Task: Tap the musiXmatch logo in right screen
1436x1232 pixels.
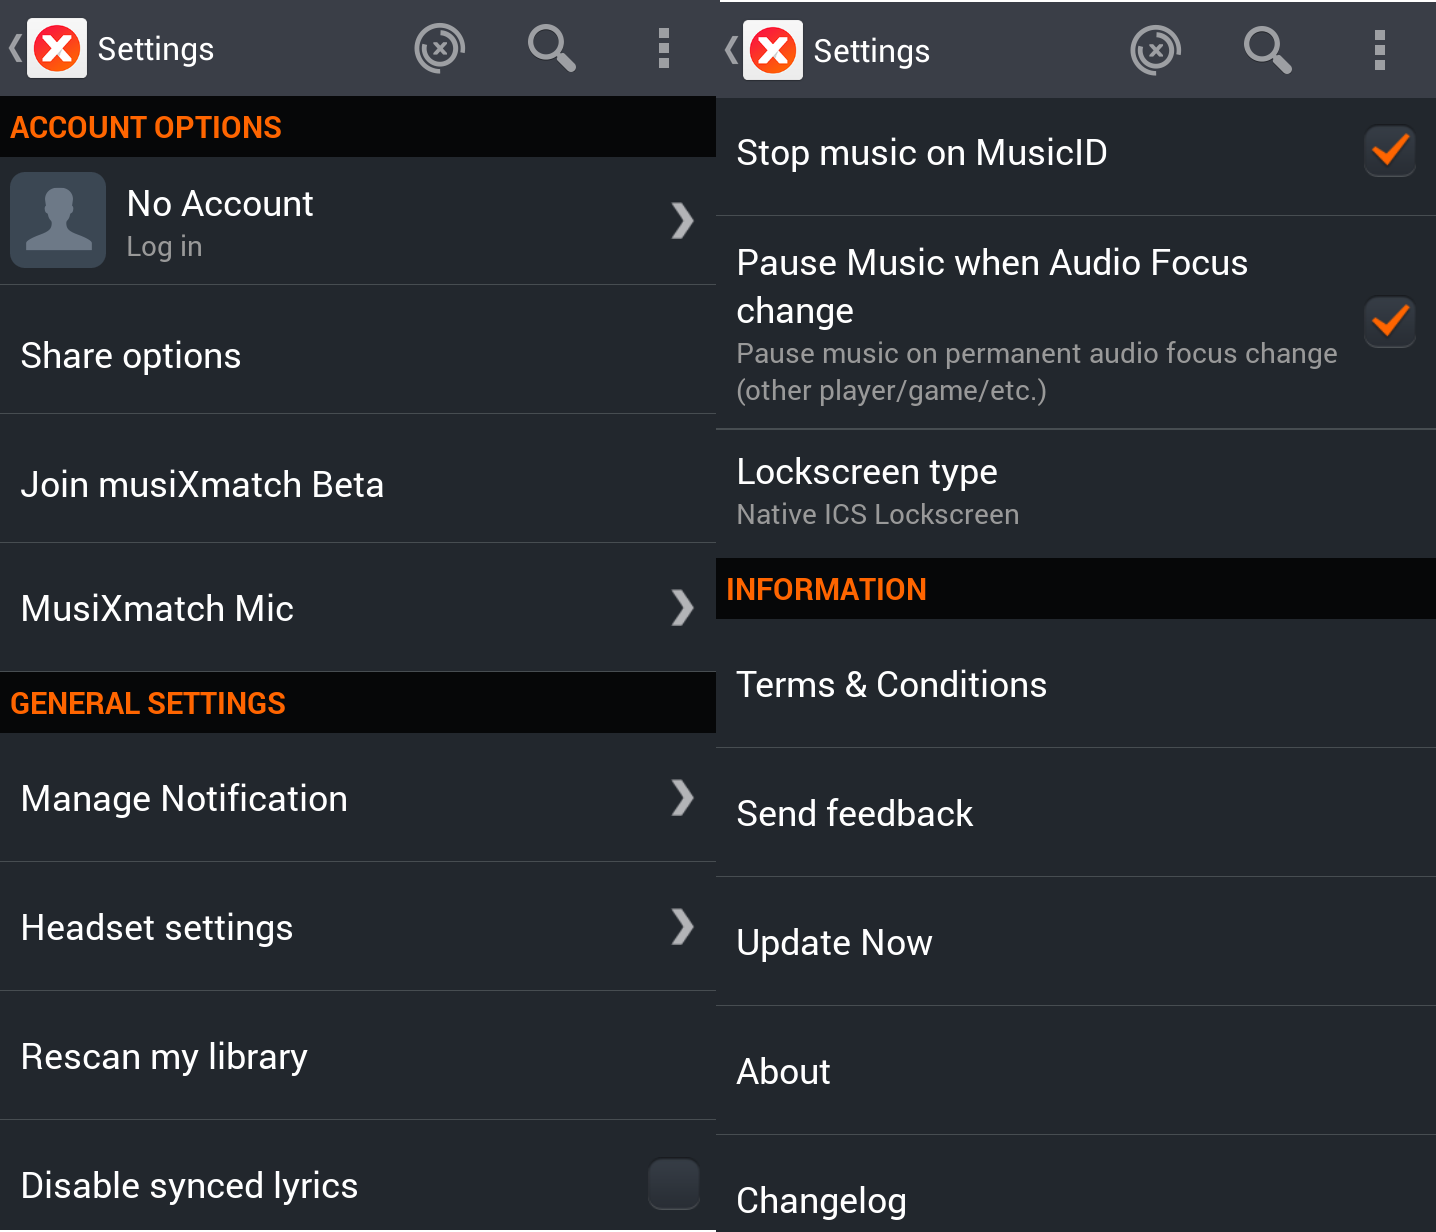Action: [x=773, y=50]
